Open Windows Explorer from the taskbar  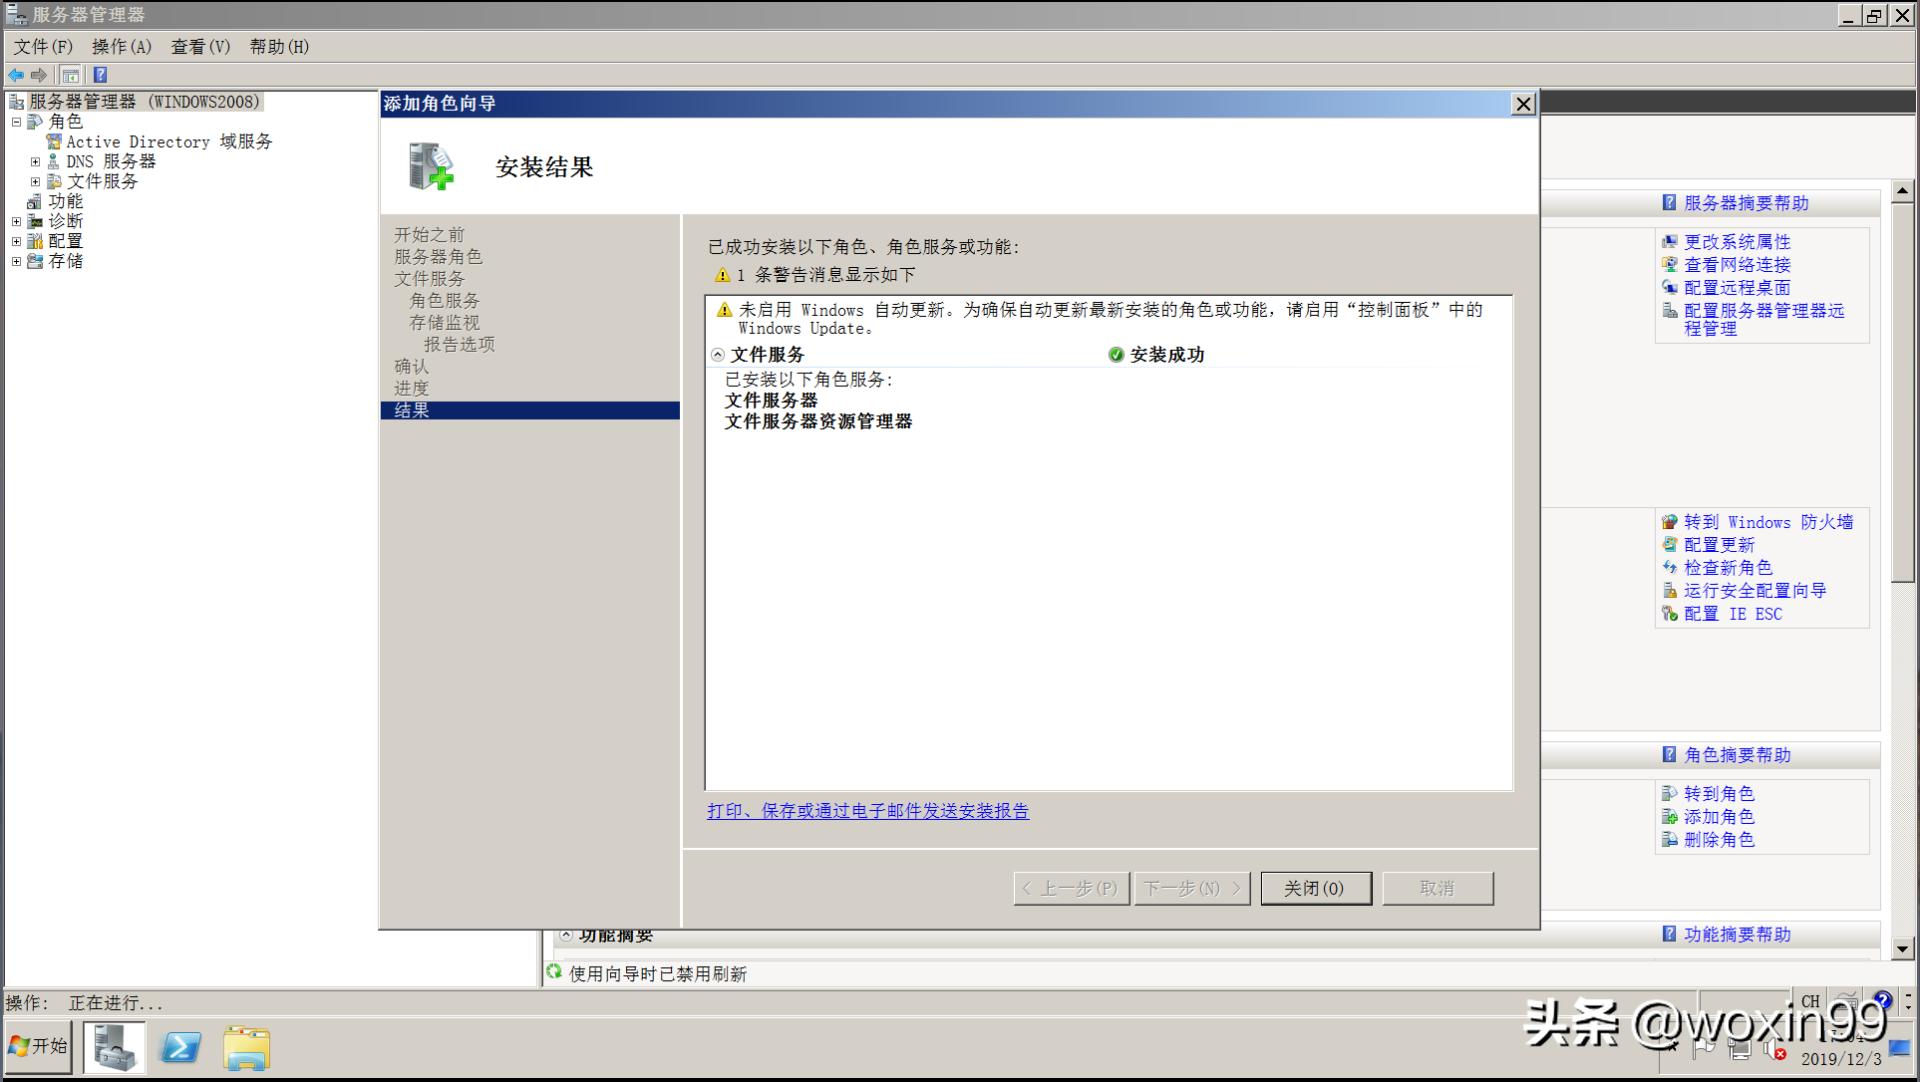pyautogui.click(x=247, y=1047)
